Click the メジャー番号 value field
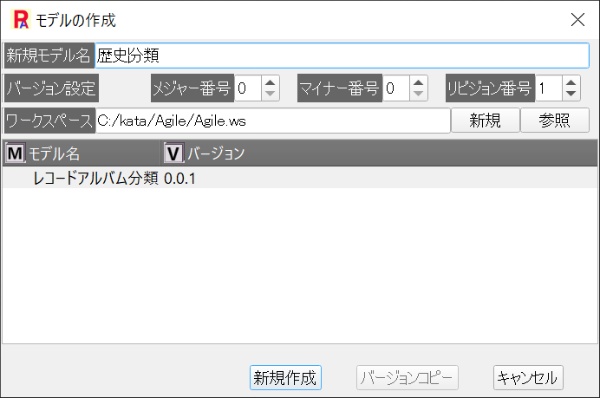Viewport: 600px width, 398px height. [248, 88]
